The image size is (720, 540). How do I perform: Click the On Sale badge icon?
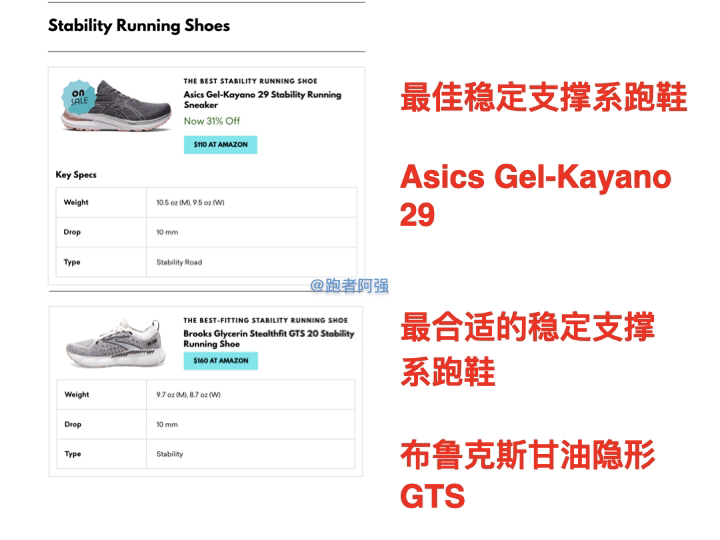(x=76, y=96)
